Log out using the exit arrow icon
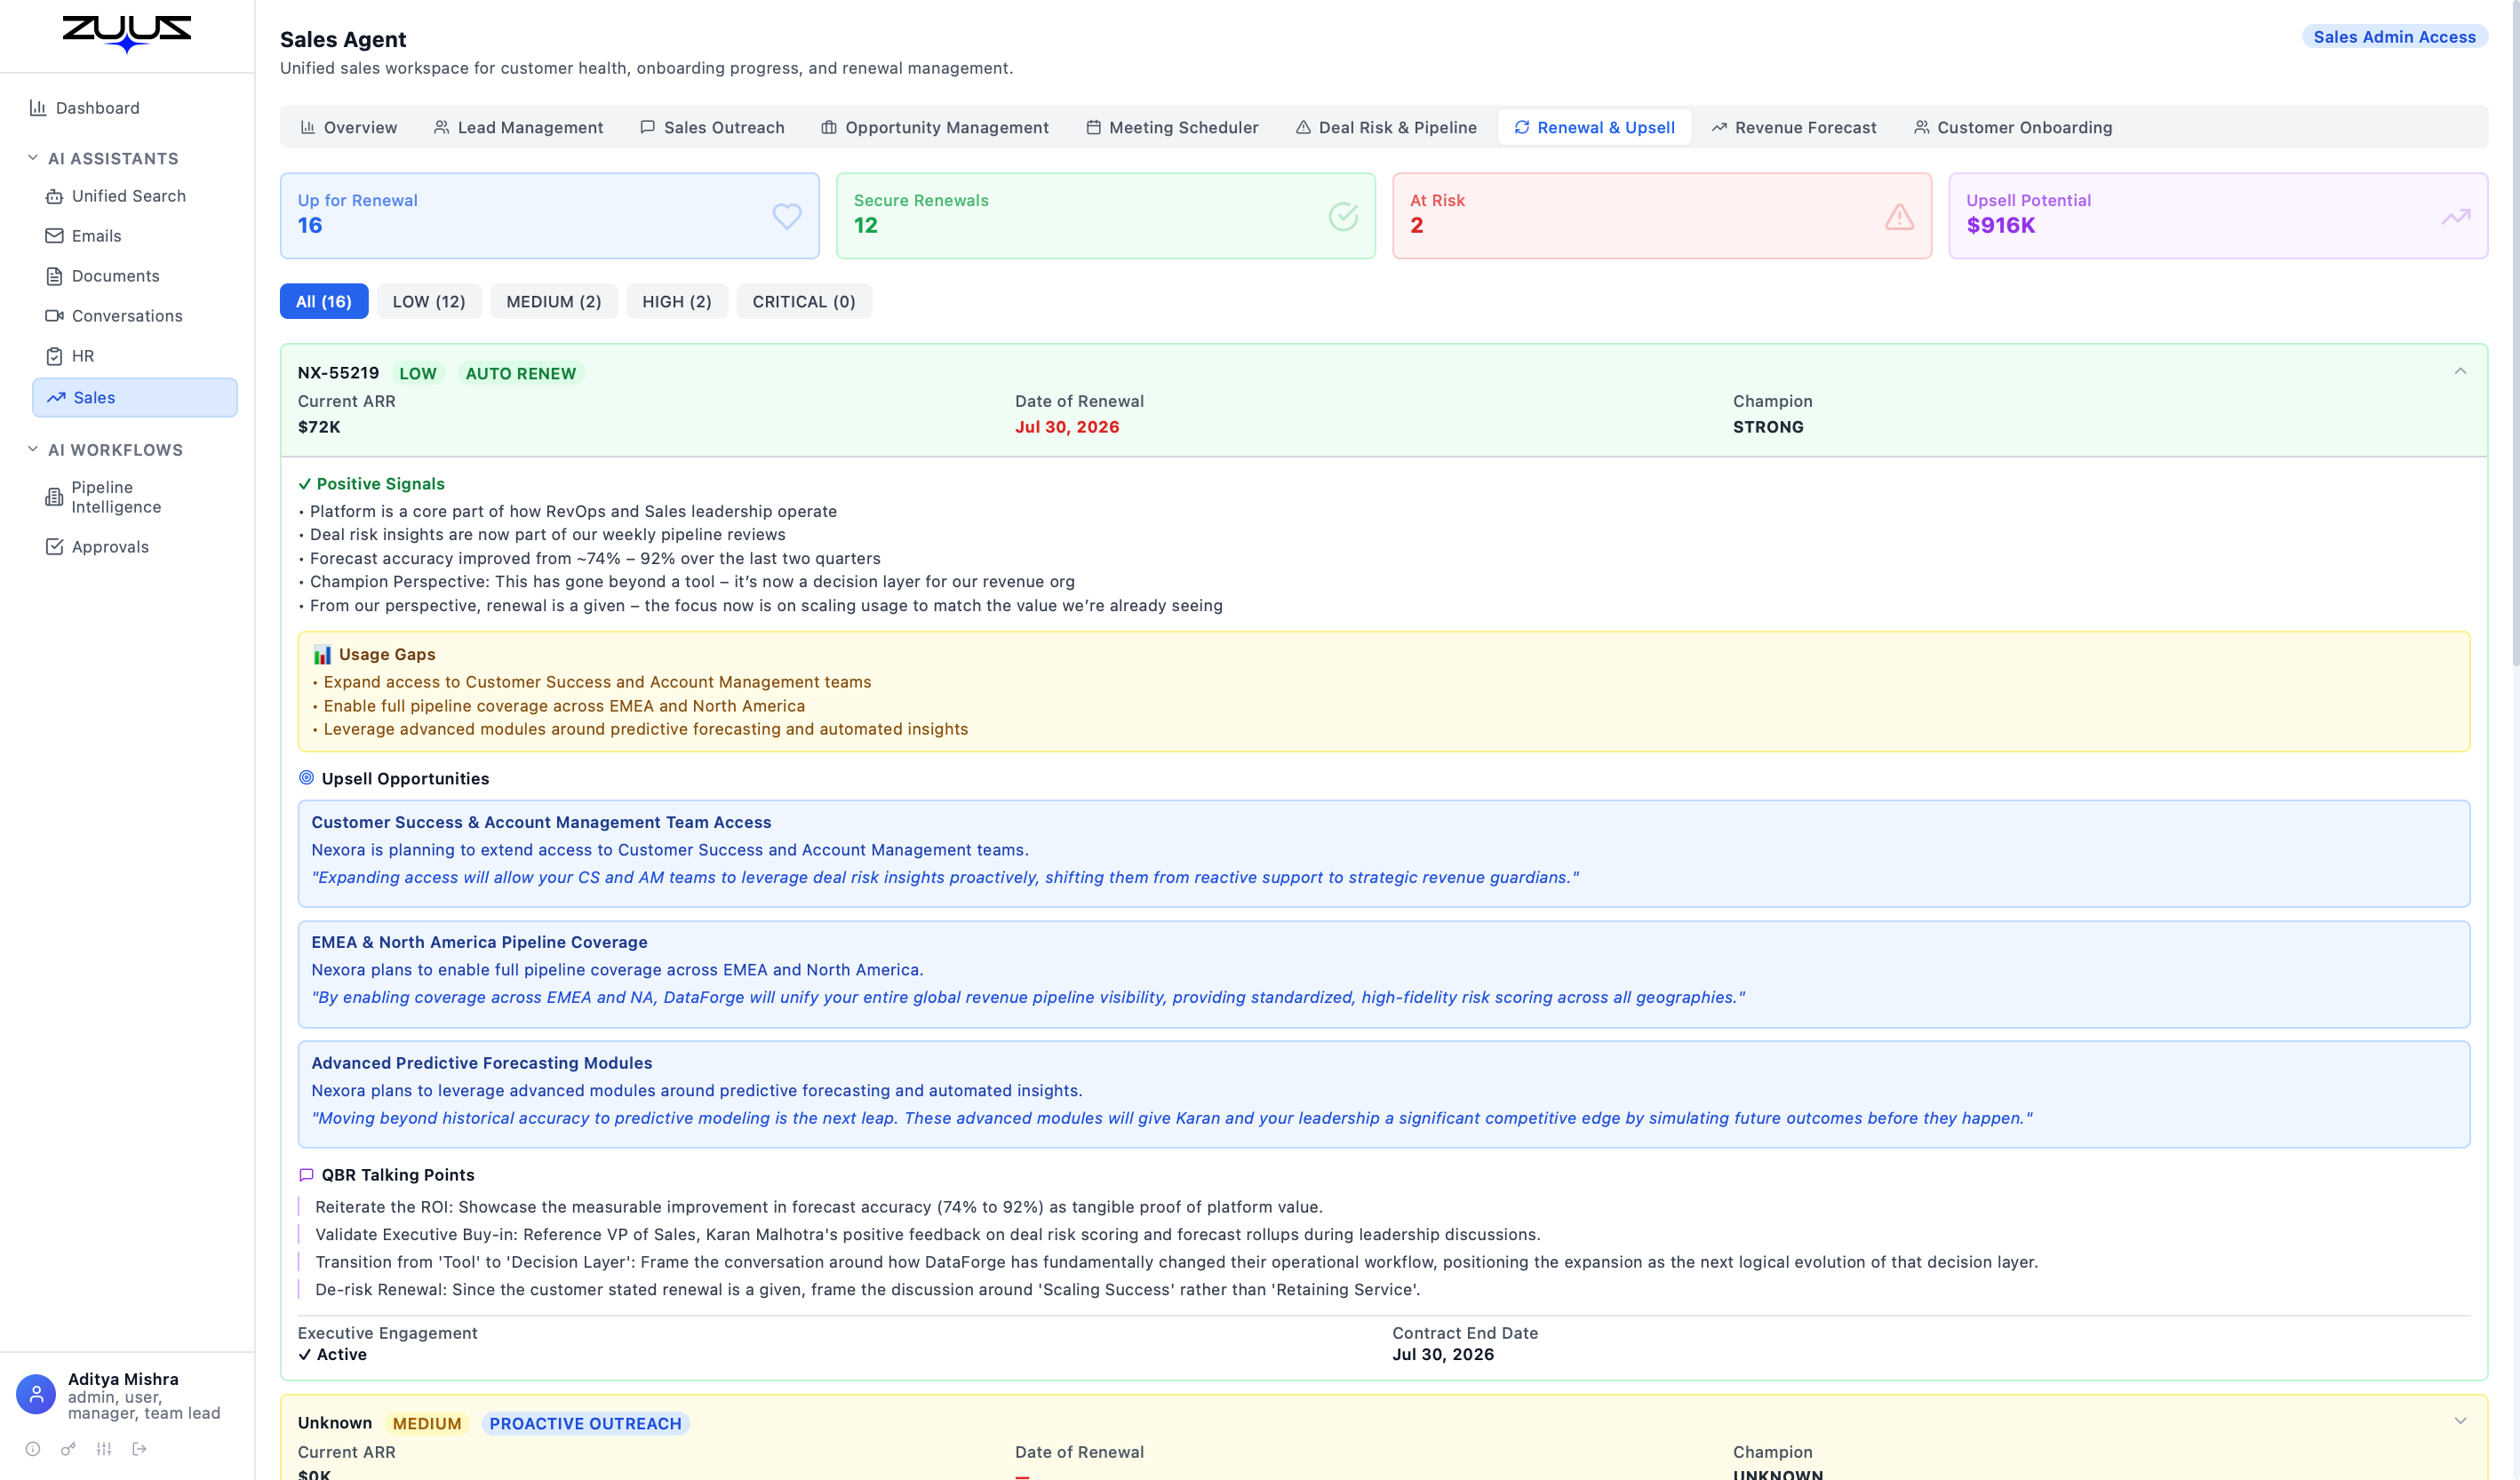This screenshot has width=2520, height=1480. click(139, 1449)
